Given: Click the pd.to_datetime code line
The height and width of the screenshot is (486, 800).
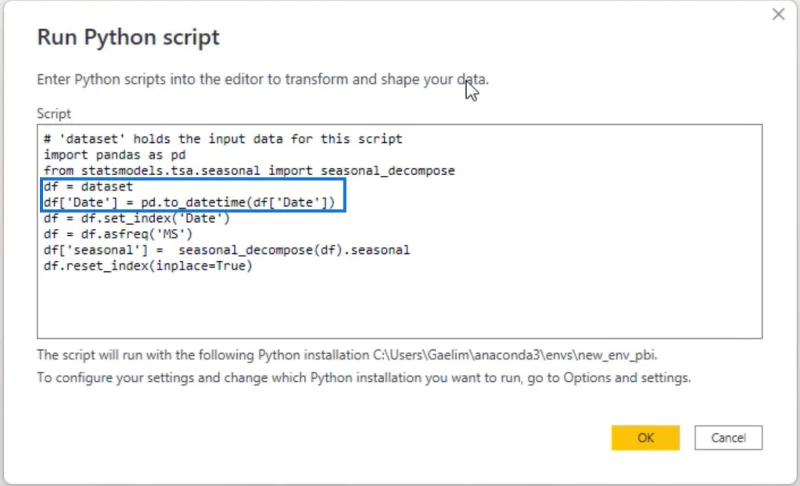Looking at the screenshot, I should pyautogui.click(x=189, y=202).
